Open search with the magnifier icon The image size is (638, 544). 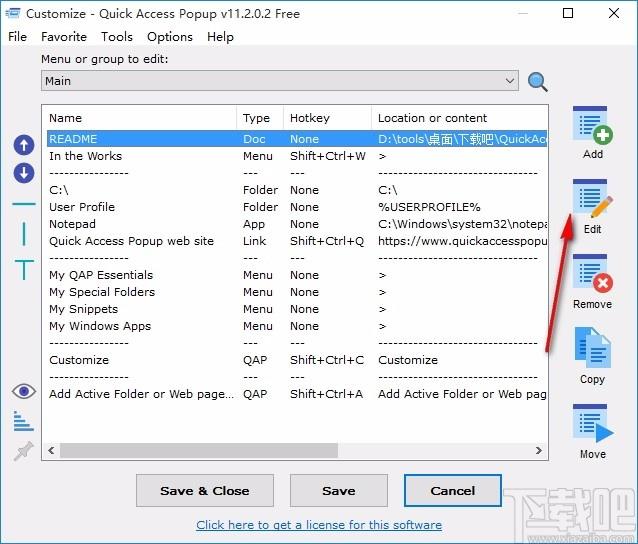pyautogui.click(x=537, y=82)
